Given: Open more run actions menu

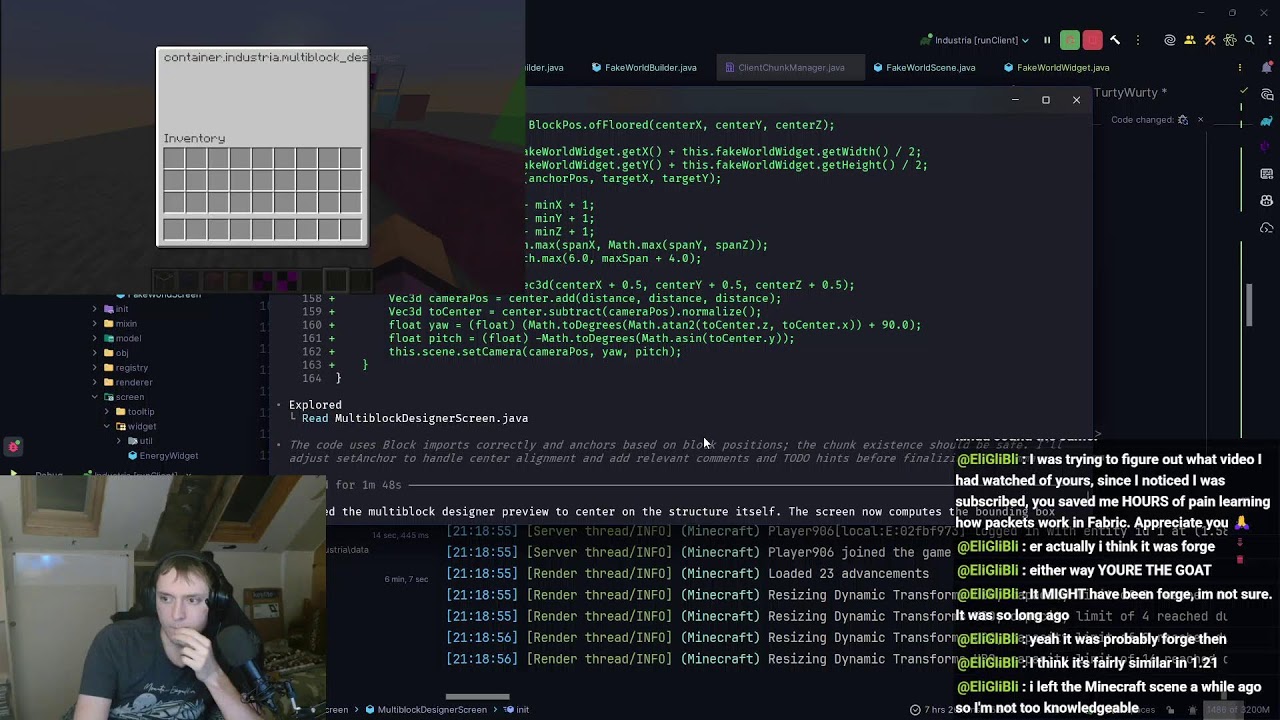Looking at the screenshot, I should (x=1138, y=40).
